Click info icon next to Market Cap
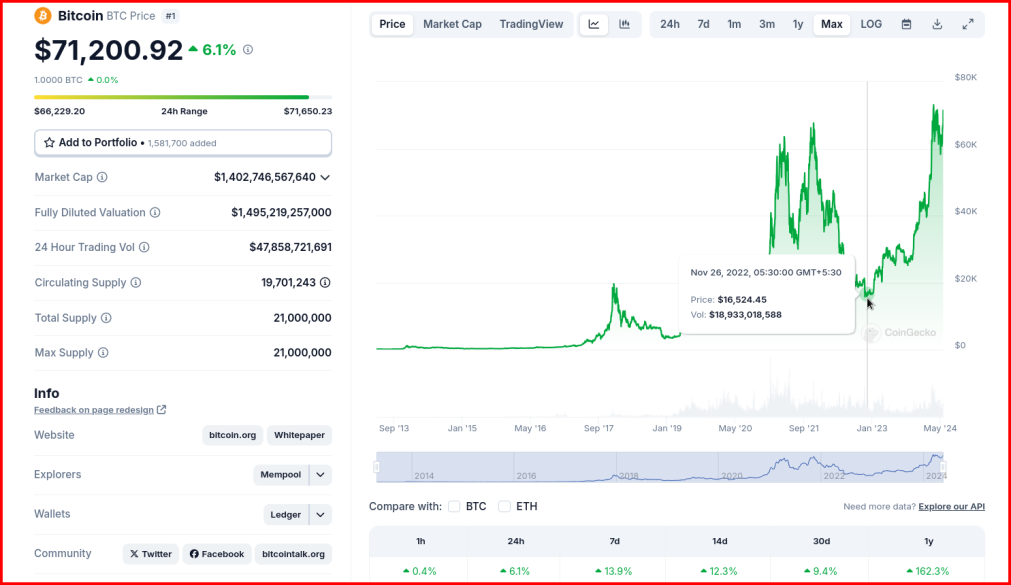Screen dimensions: 1011x585 coord(102,177)
